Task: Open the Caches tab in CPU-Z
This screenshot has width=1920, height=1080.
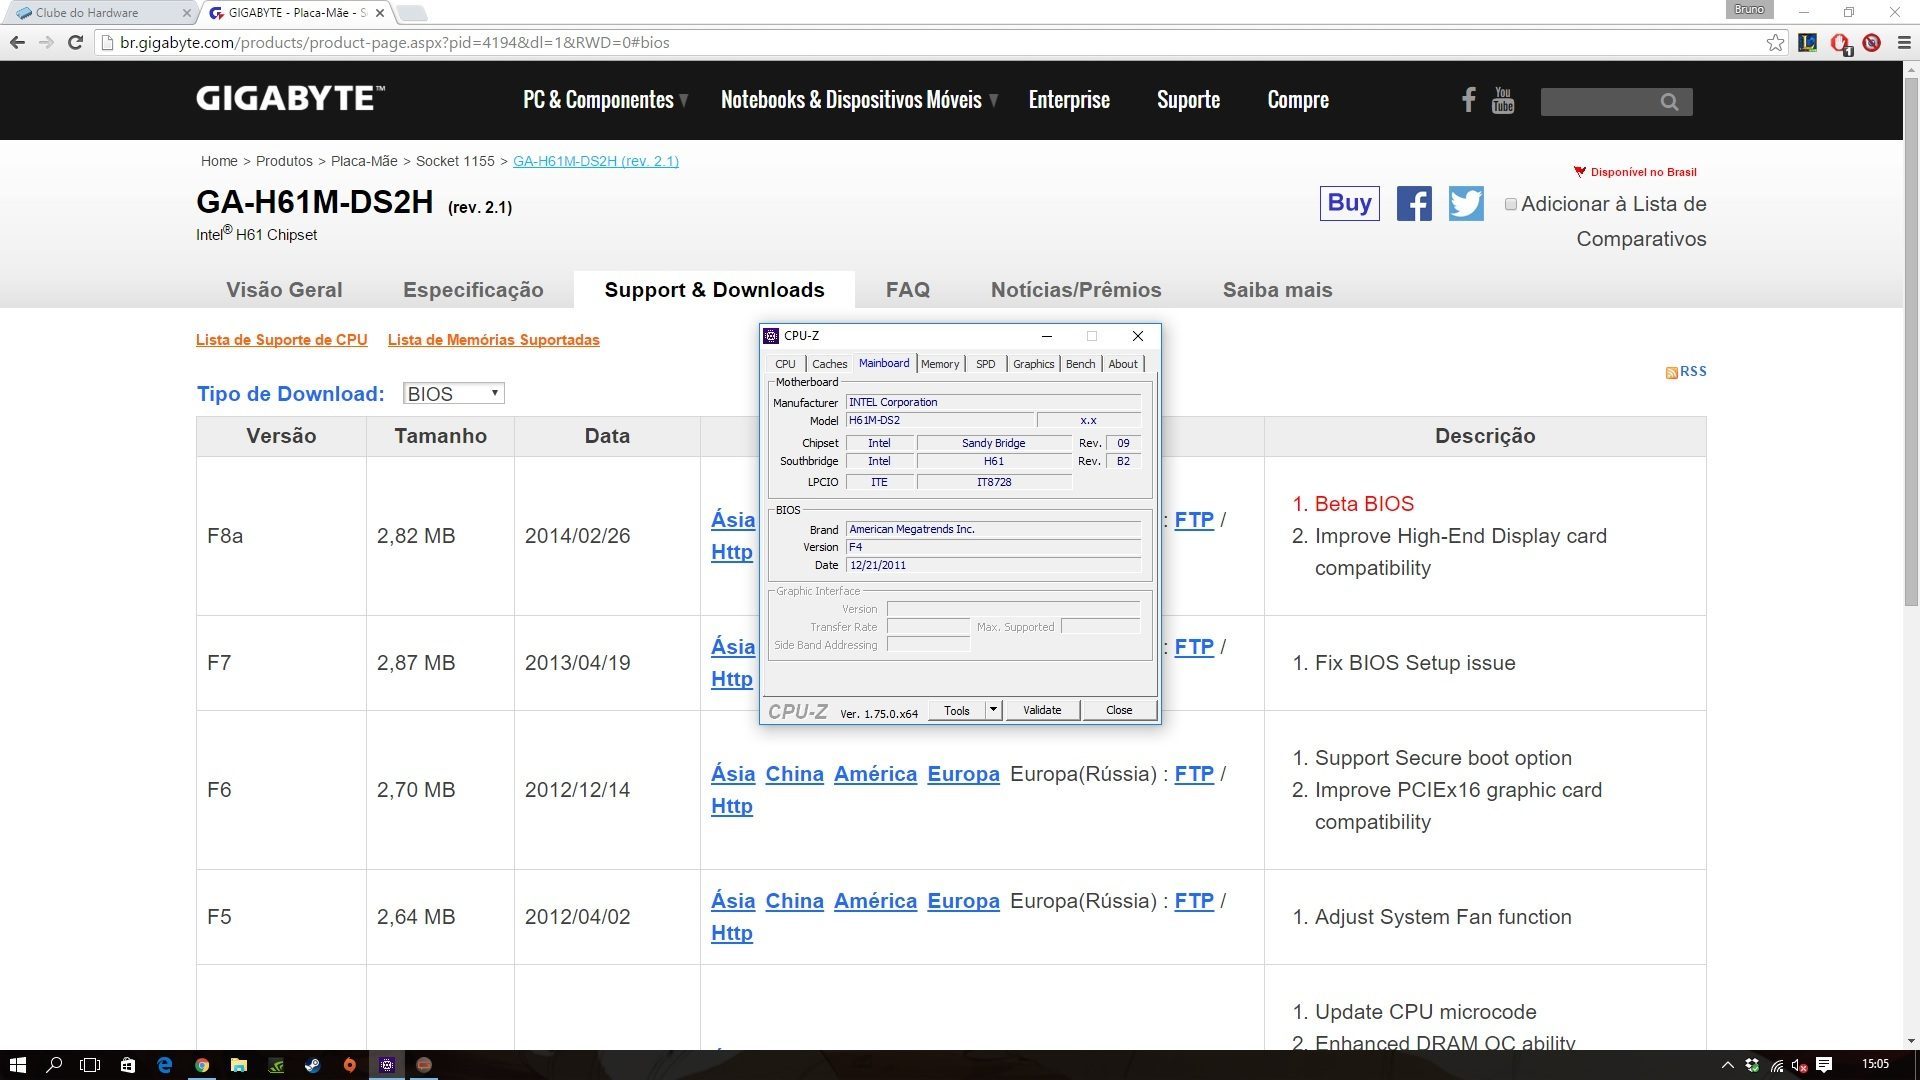Action: 829,364
